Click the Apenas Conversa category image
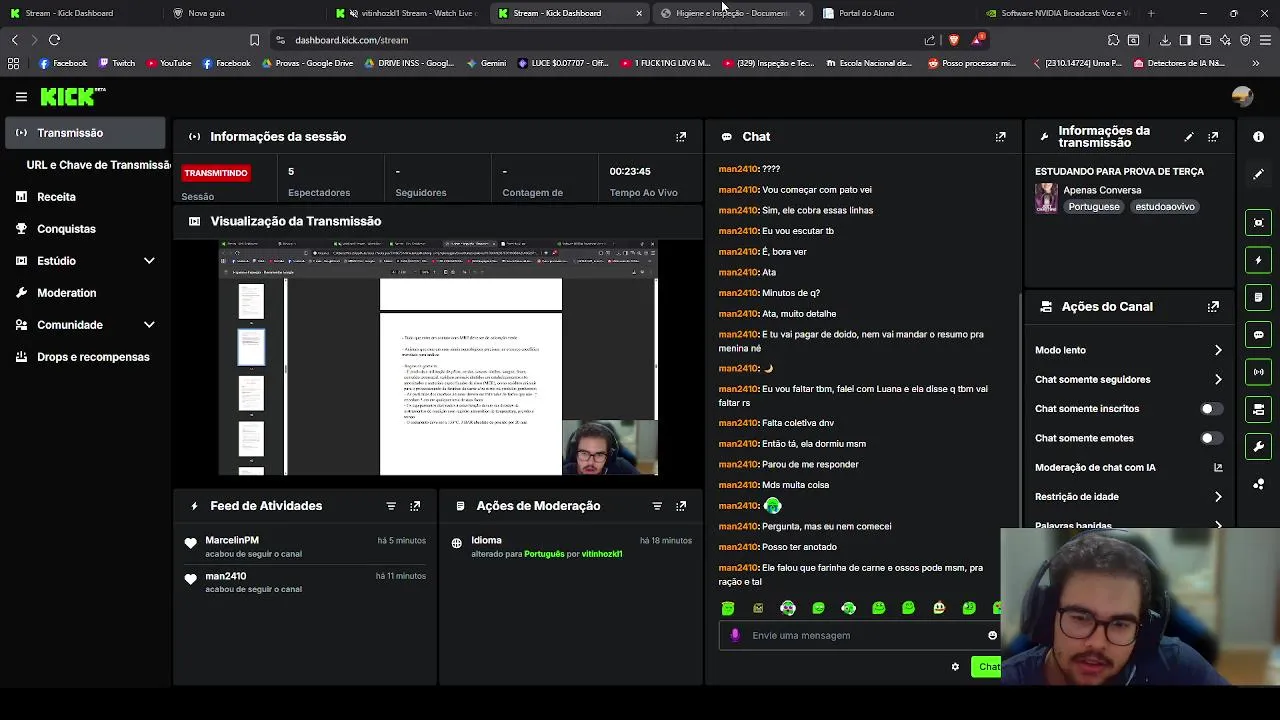The width and height of the screenshot is (1280, 720). coord(1046,198)
